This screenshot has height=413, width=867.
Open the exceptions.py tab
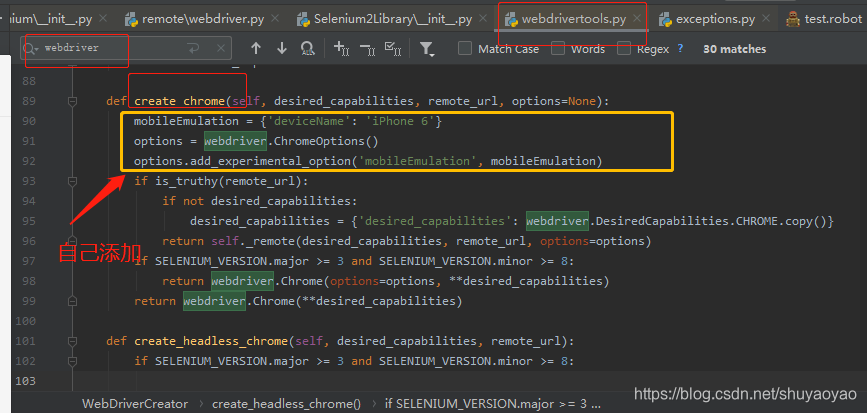(x=715, y=19)
